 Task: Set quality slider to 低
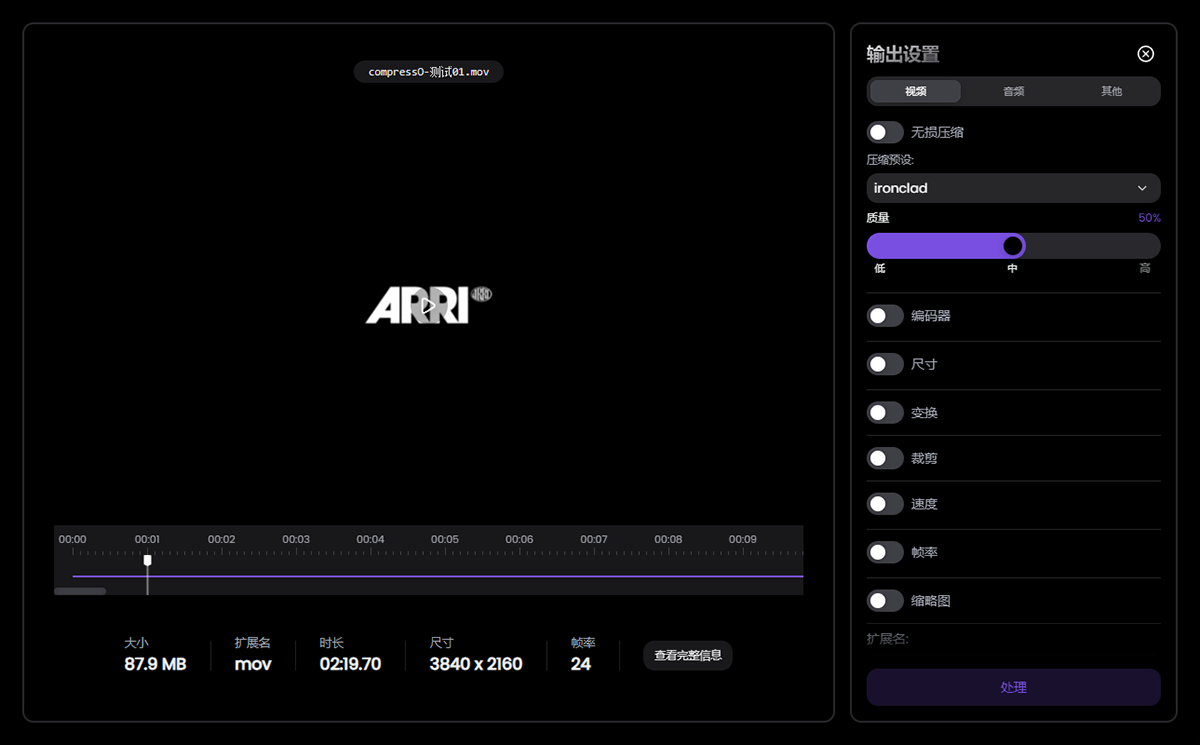coord(880,268)
